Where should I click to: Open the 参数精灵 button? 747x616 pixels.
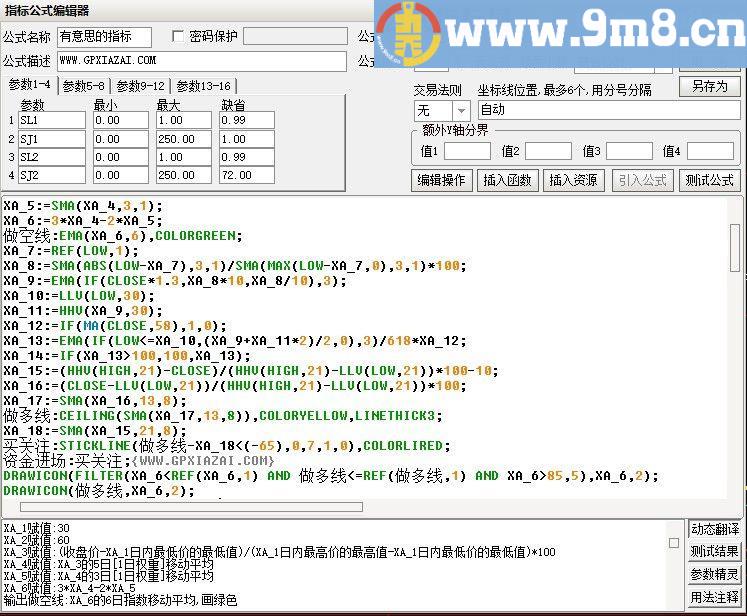point(715,575)
